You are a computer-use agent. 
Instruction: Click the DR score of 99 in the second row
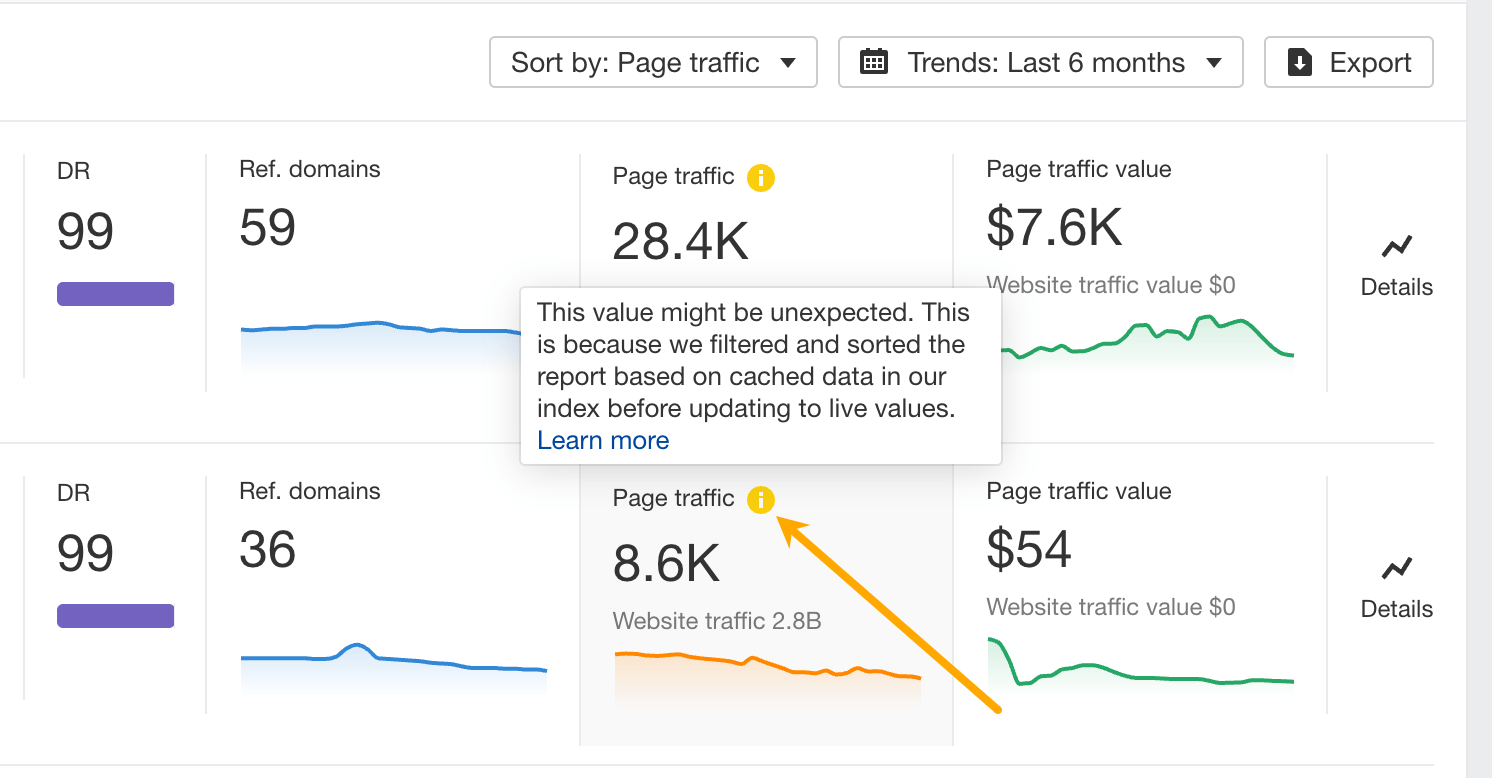[x=84, y=552]
